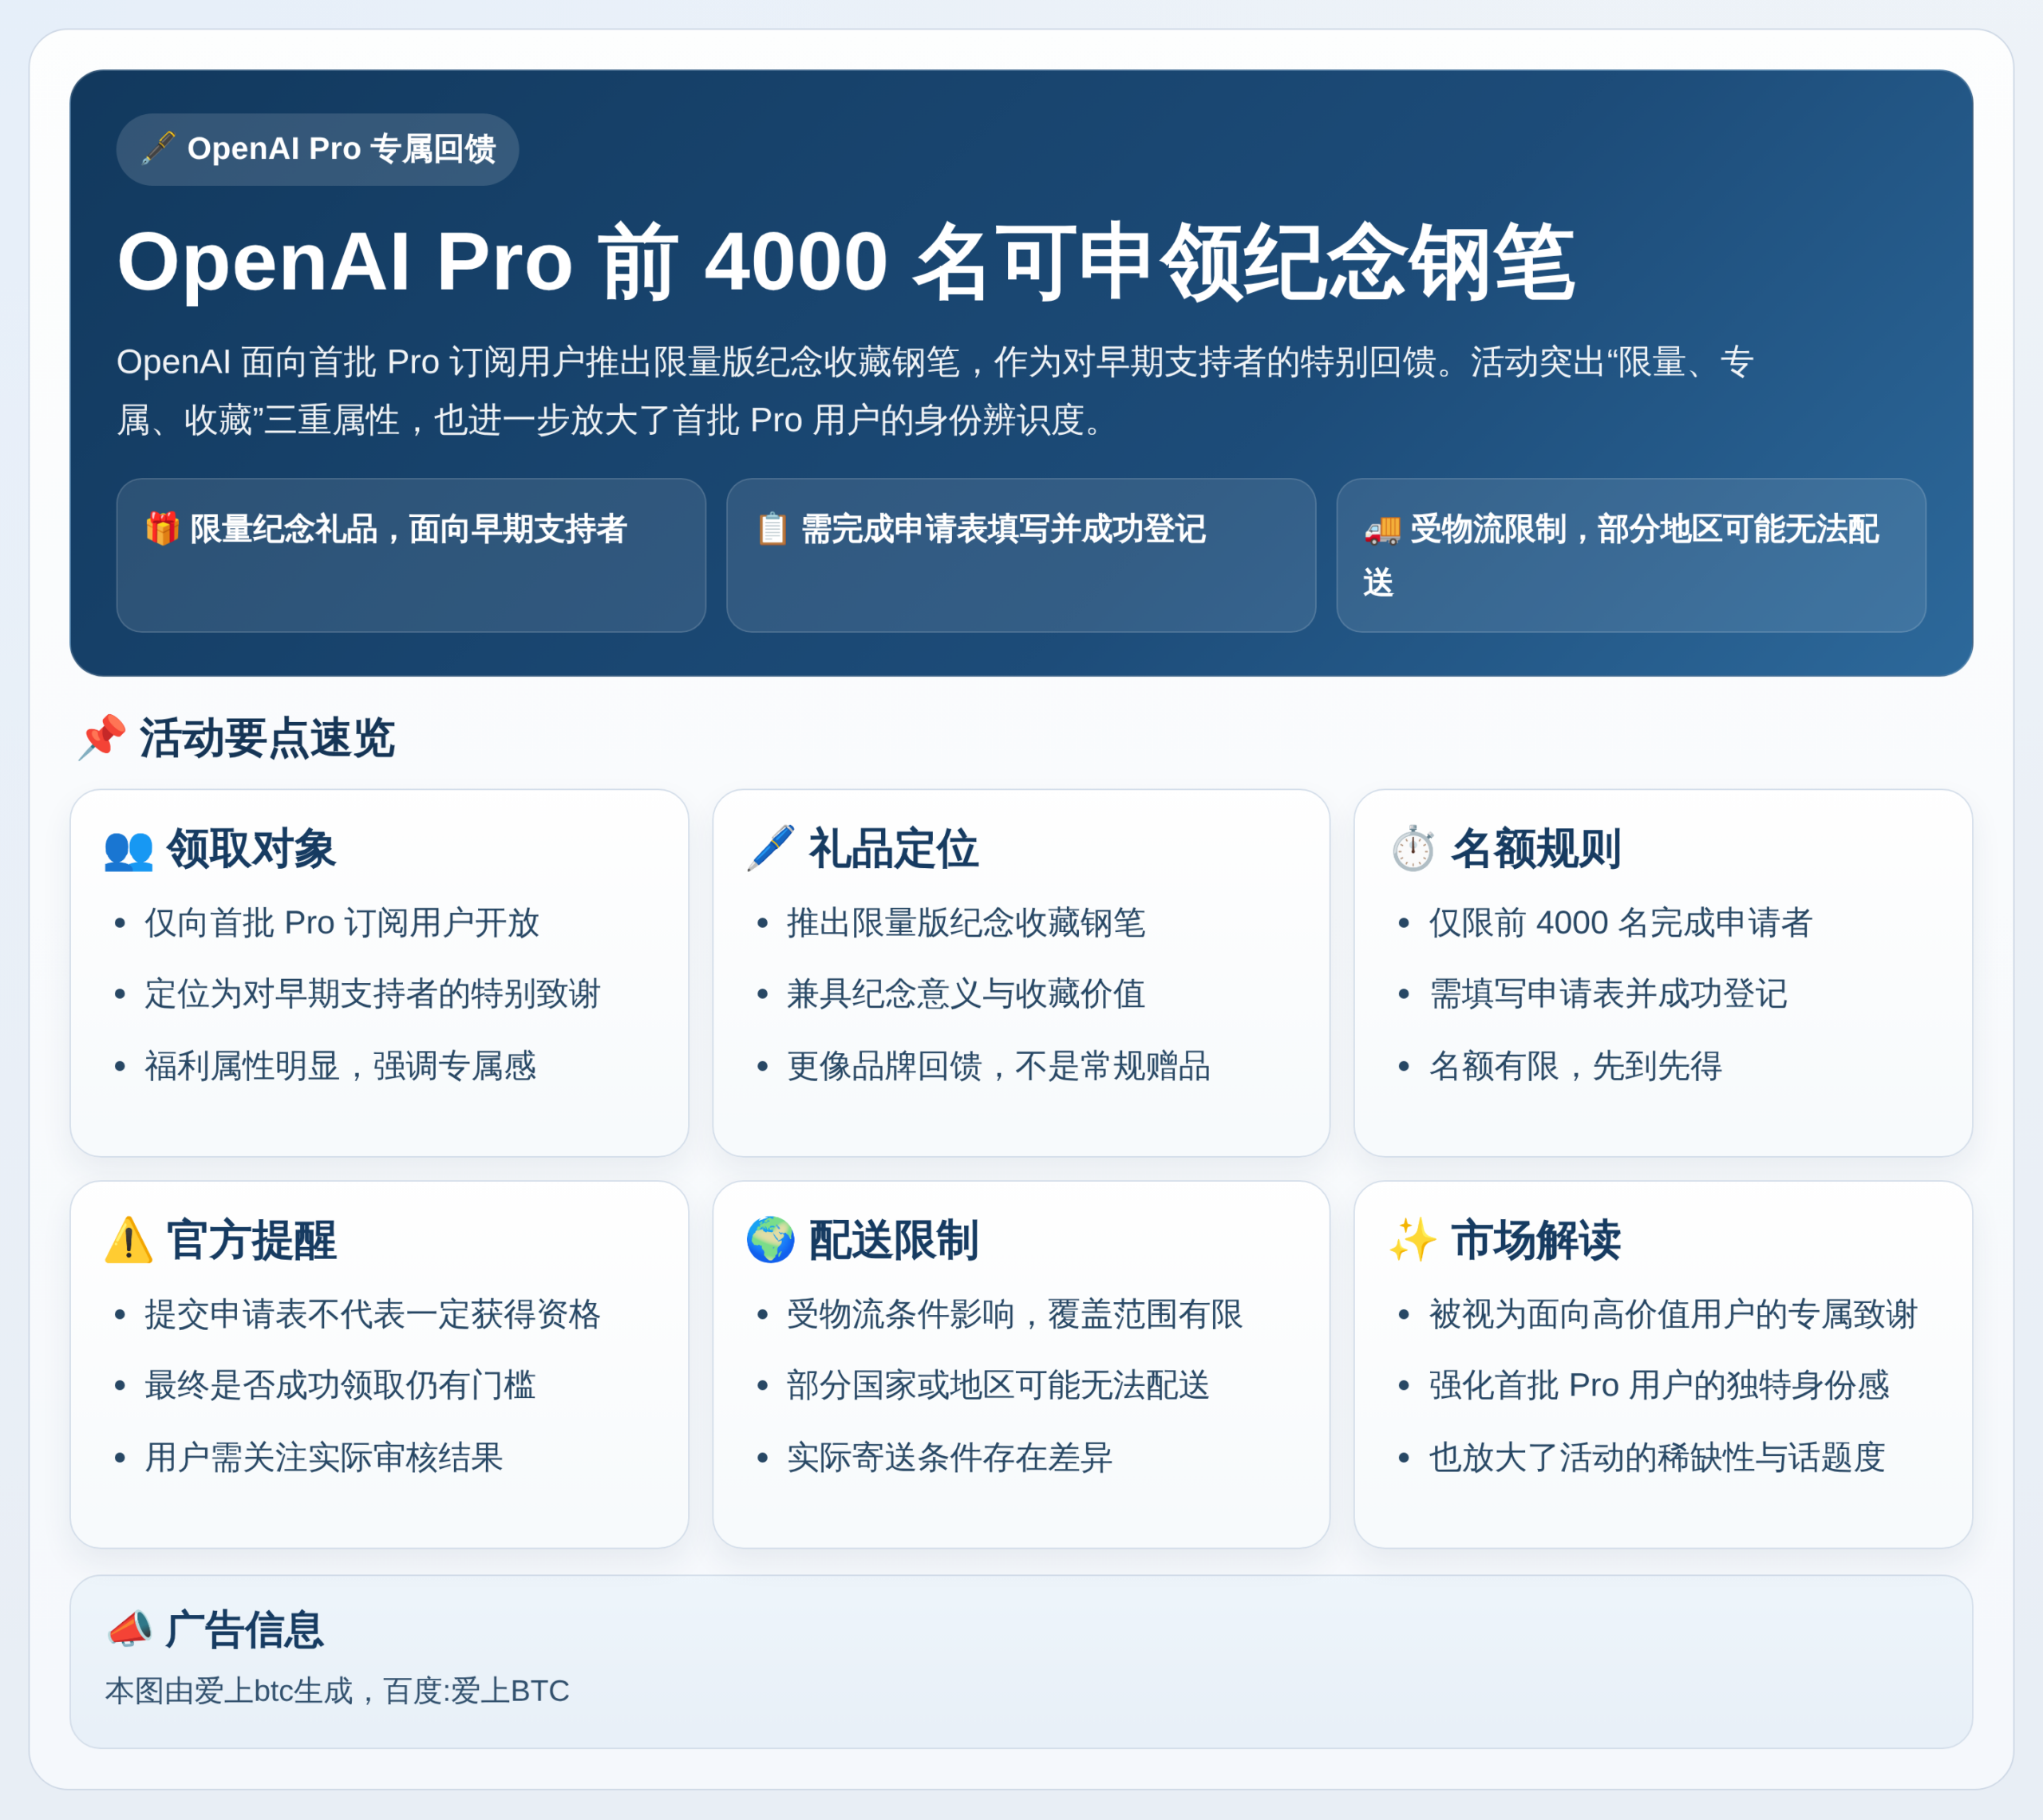Click the 名额规则 card heading
This screenshot has width=2043, height=1820.
[x=1536, y=849]
